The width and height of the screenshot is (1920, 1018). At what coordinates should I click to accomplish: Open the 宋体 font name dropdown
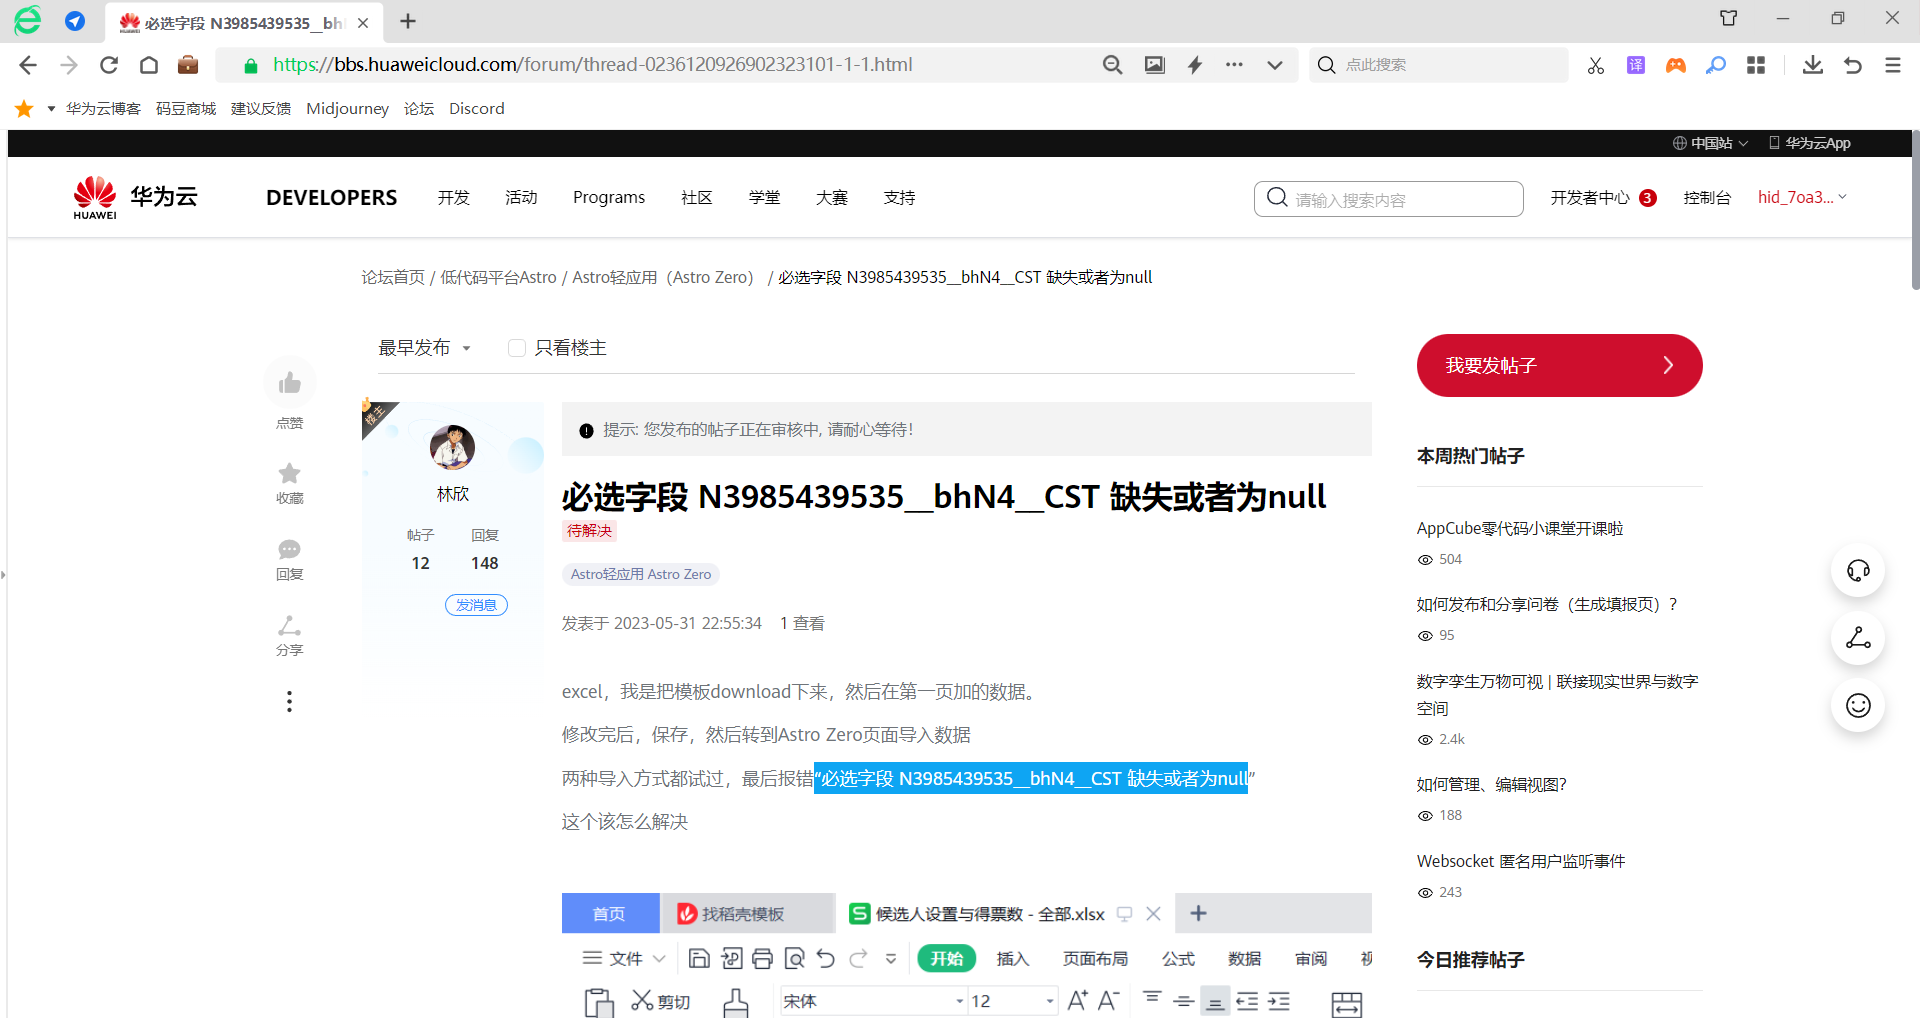point(959,1001)
